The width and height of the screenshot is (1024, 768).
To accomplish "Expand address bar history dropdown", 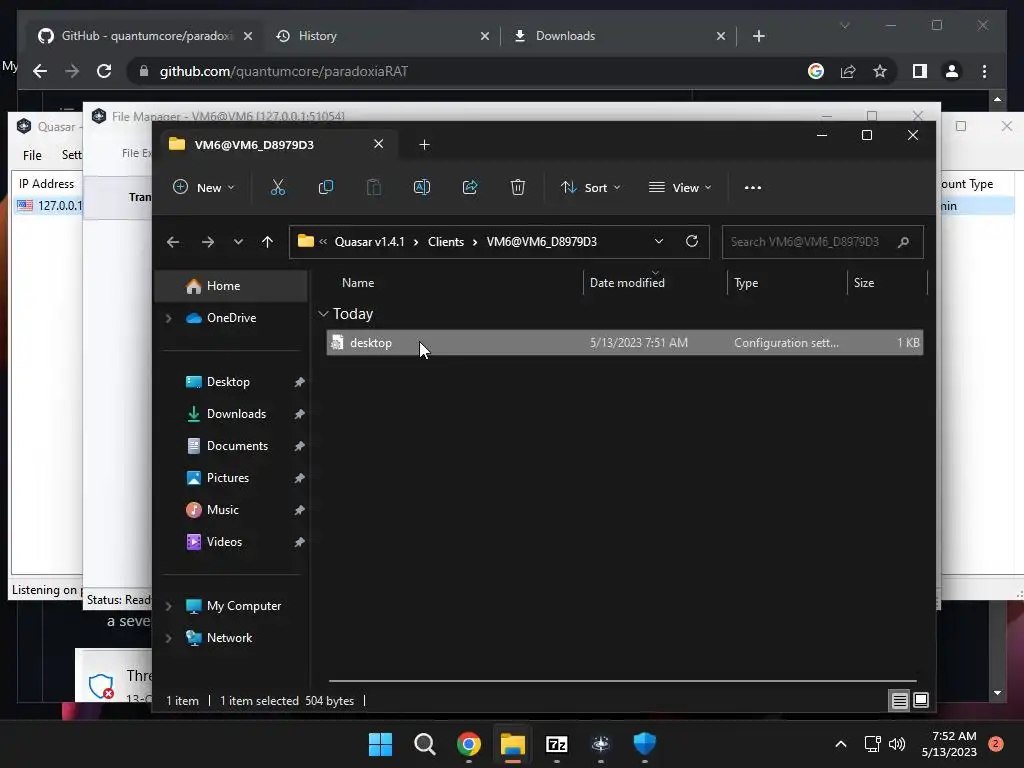I will (659, 242).
